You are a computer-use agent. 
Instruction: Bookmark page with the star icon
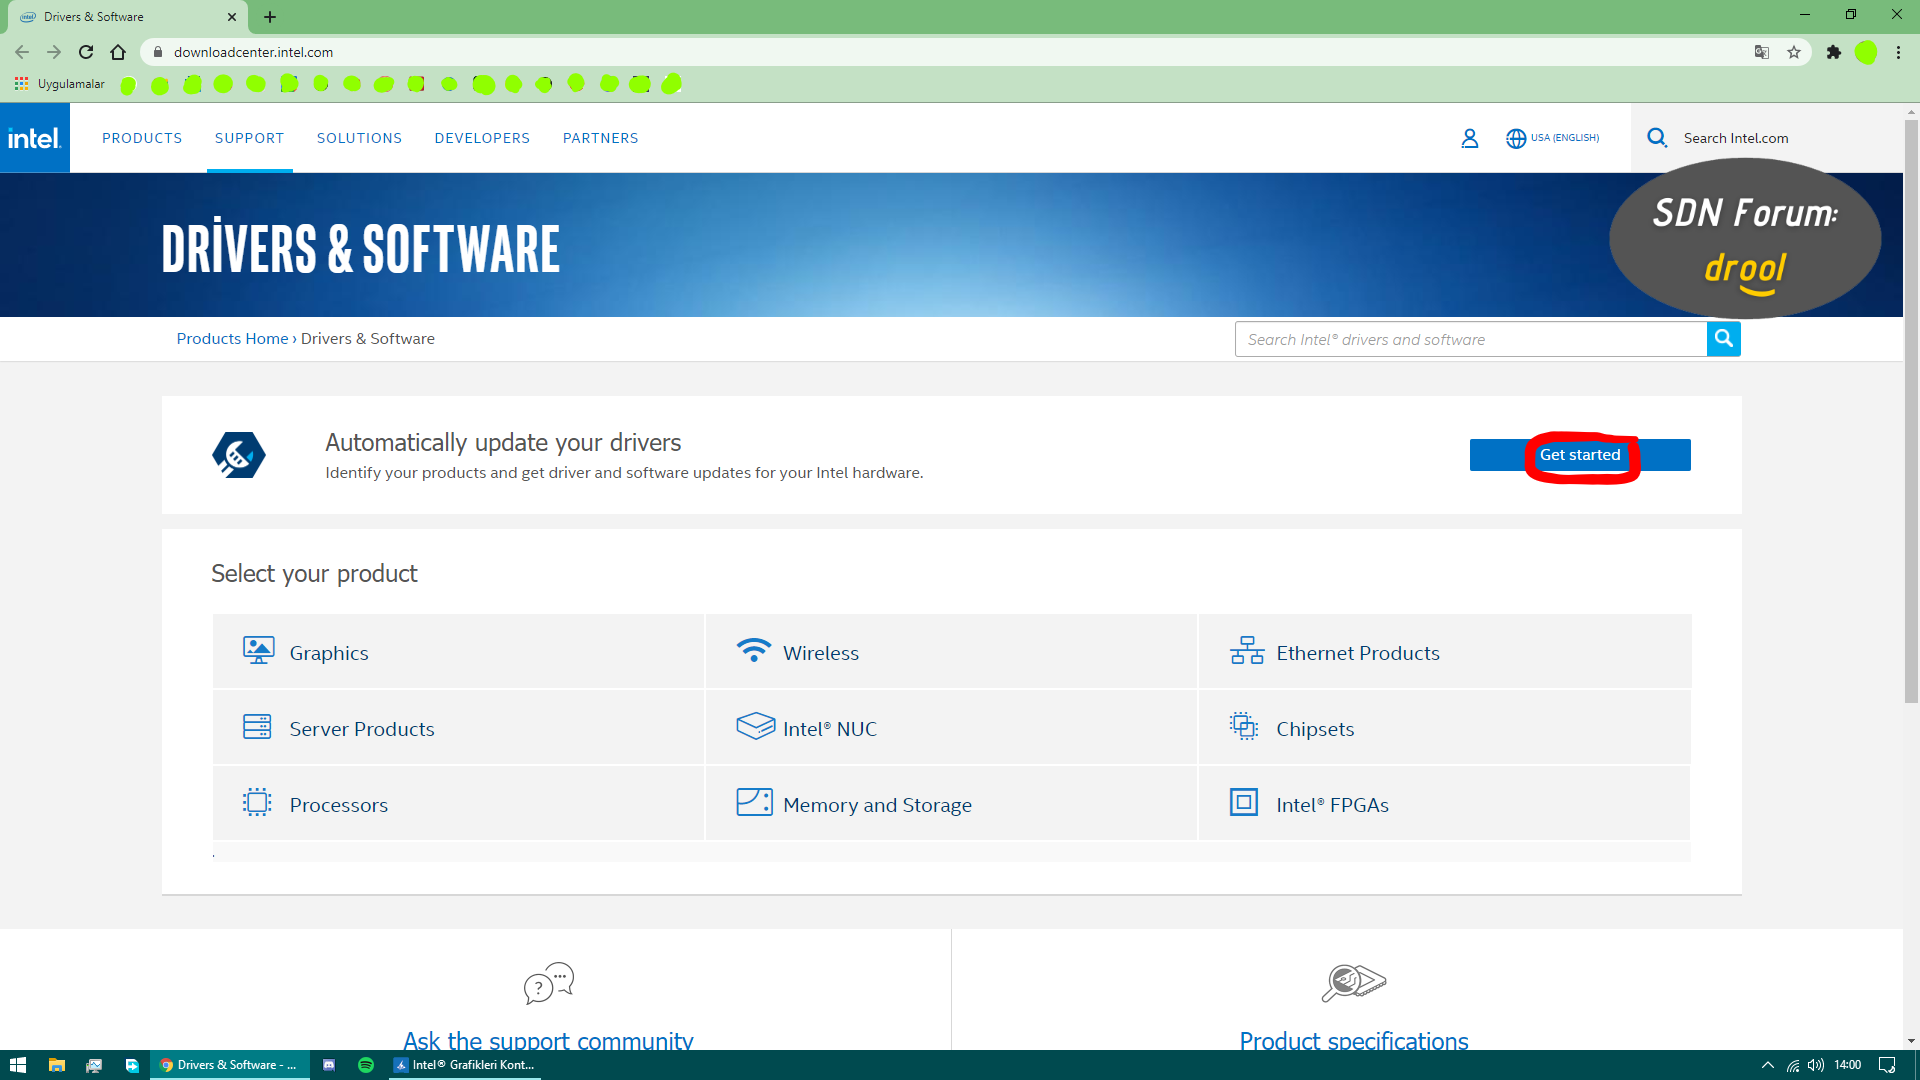click(1794, 52)
